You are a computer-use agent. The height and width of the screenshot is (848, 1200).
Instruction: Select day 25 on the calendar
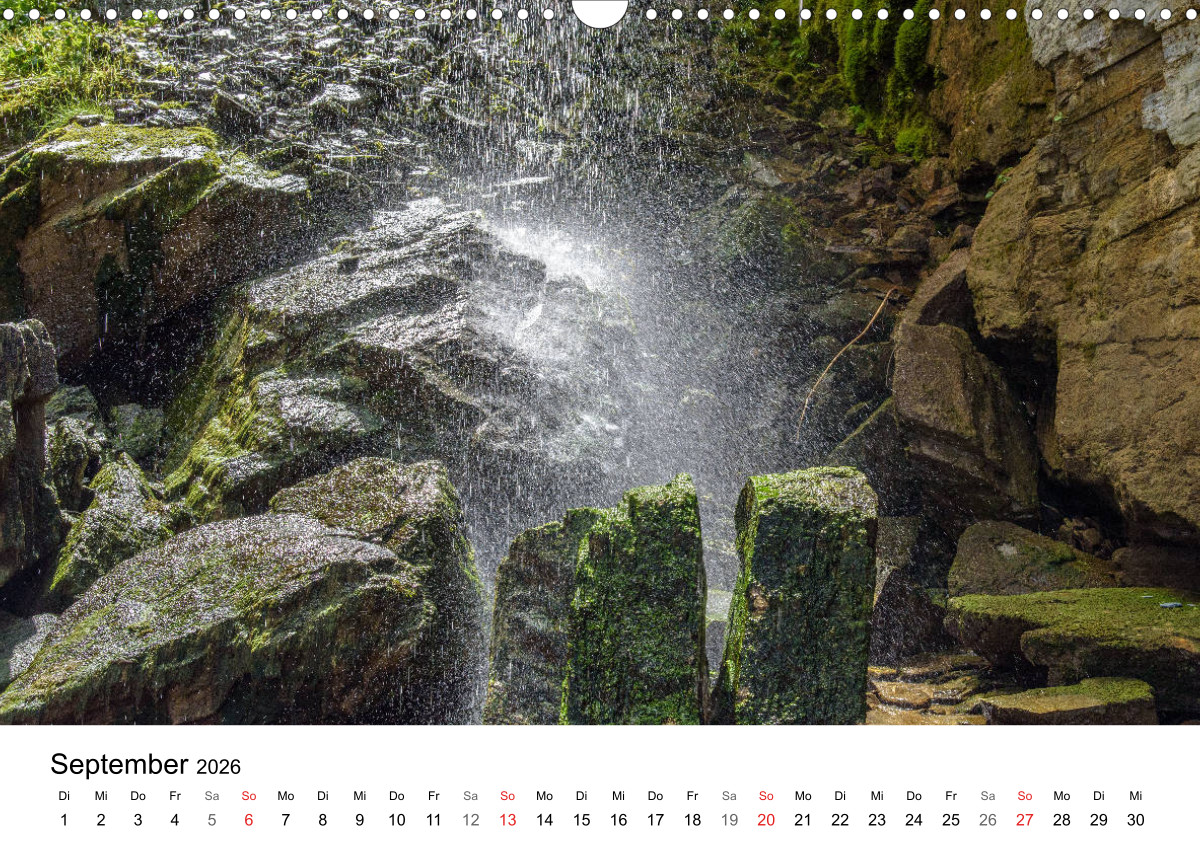[x=951, y=820]
